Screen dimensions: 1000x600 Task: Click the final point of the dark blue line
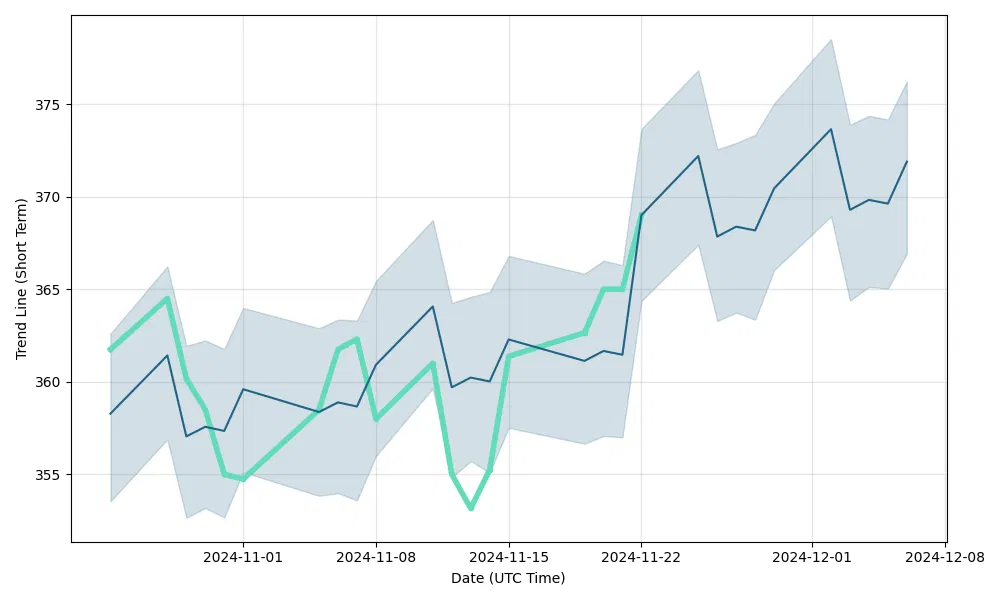[907, 161]
